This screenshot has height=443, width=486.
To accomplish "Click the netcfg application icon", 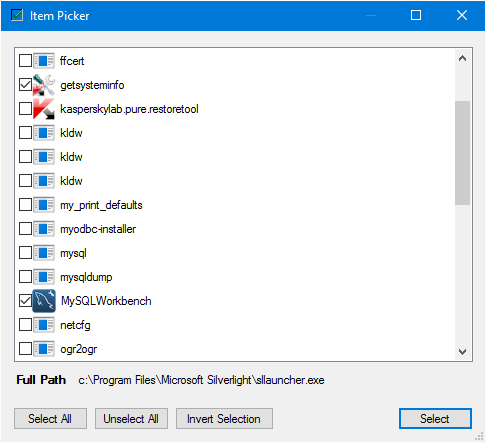I will click(x=44, y=325).
